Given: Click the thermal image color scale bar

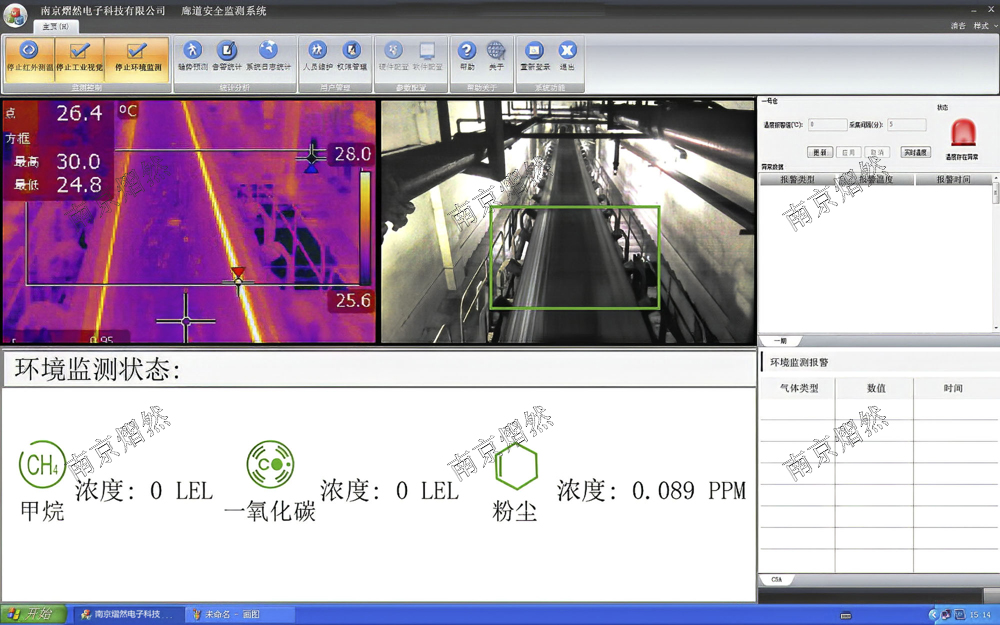Looking at the screenshot, I should [365, 228].
